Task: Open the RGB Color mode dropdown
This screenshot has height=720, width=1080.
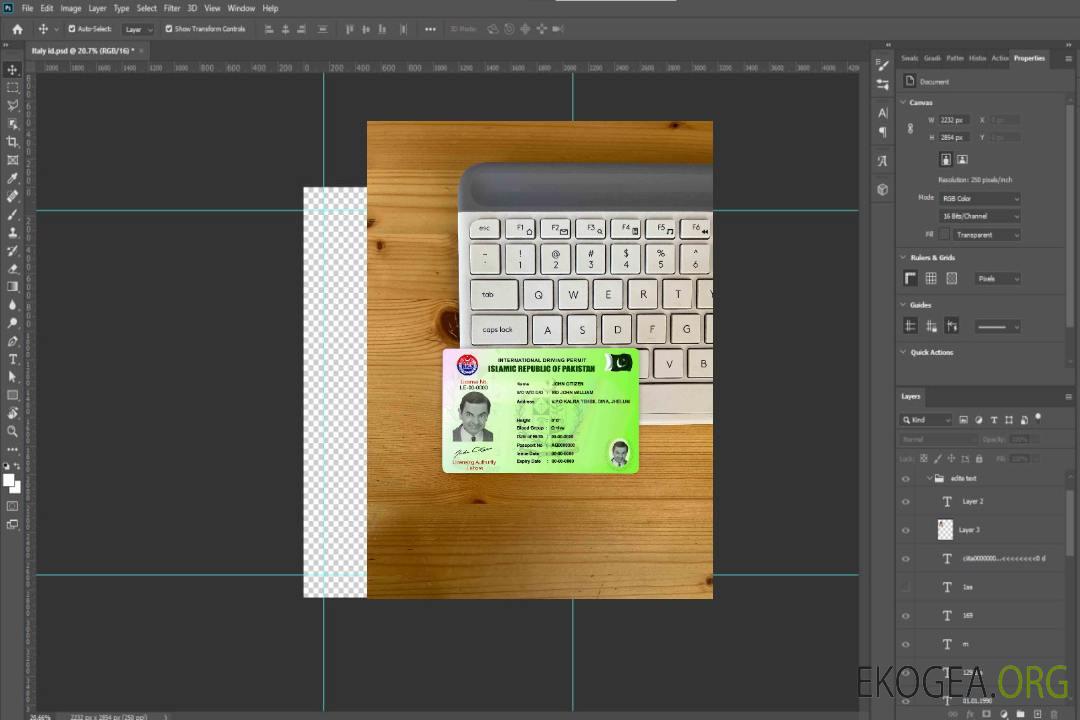Action: click(979, 198)
